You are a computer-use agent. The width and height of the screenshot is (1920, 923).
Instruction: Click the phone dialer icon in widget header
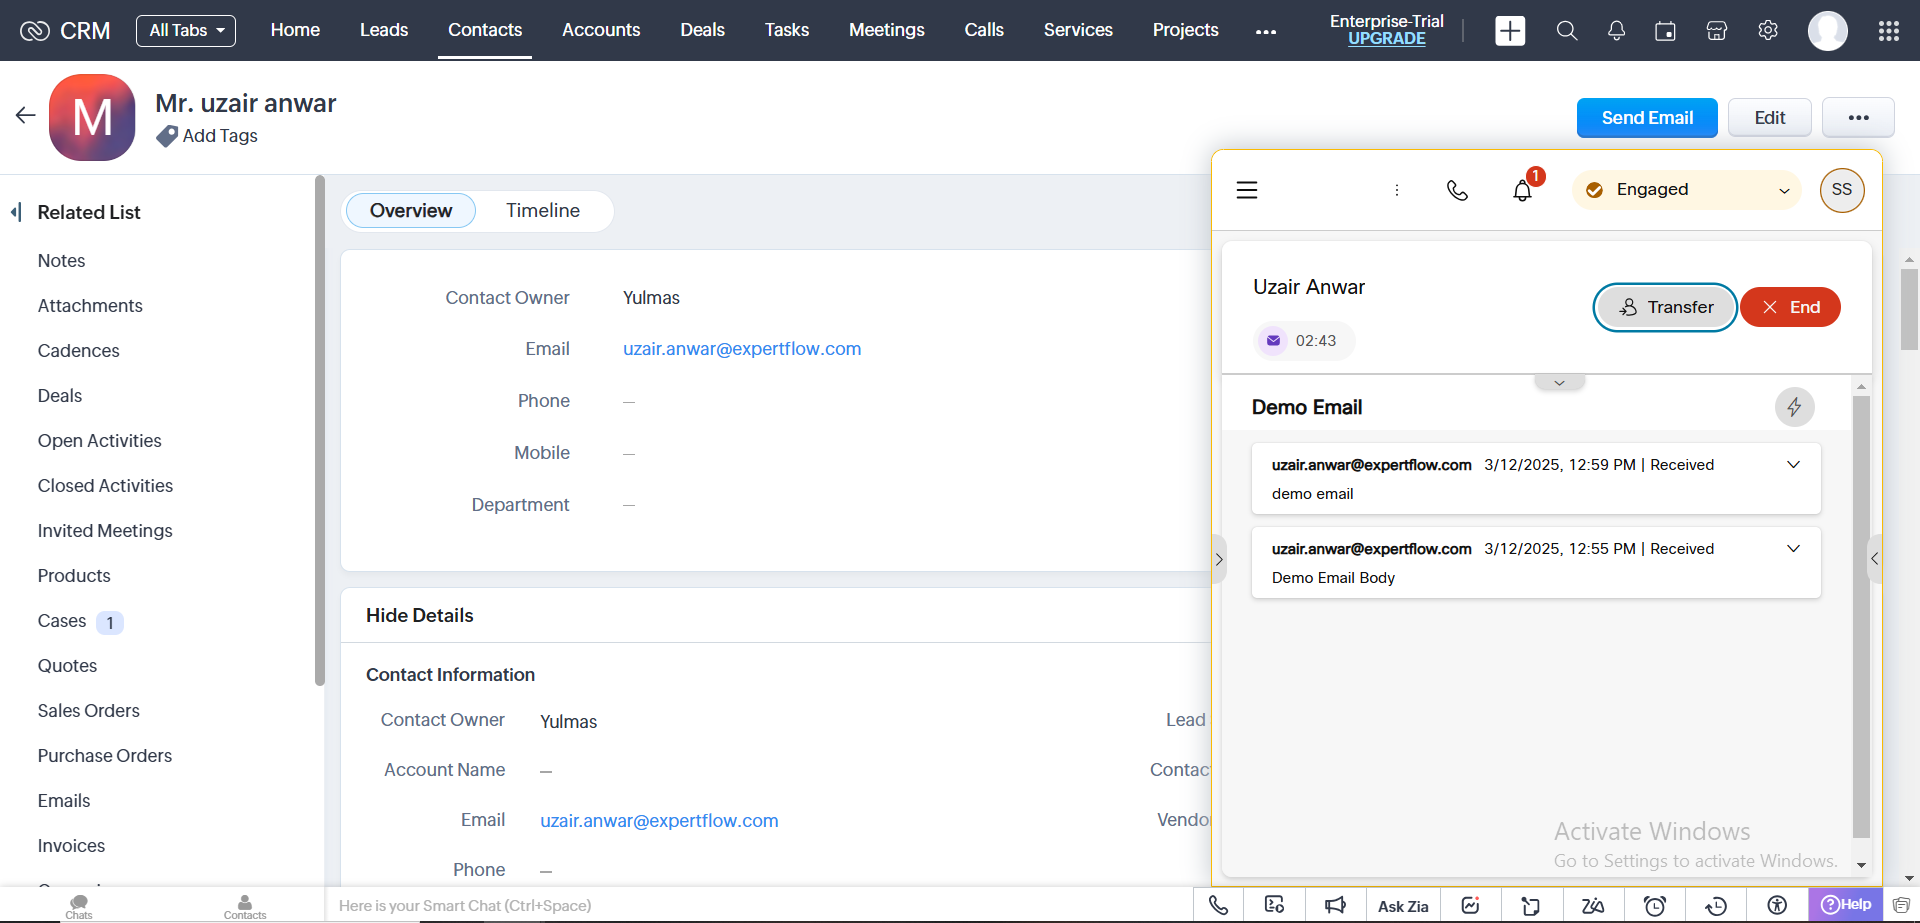[1457, 190]
